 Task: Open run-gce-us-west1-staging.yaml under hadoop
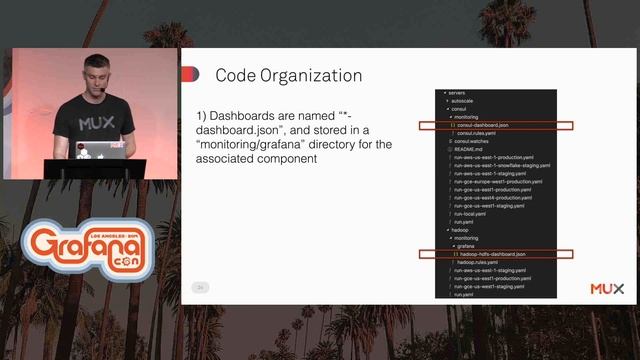click(489, 287)
